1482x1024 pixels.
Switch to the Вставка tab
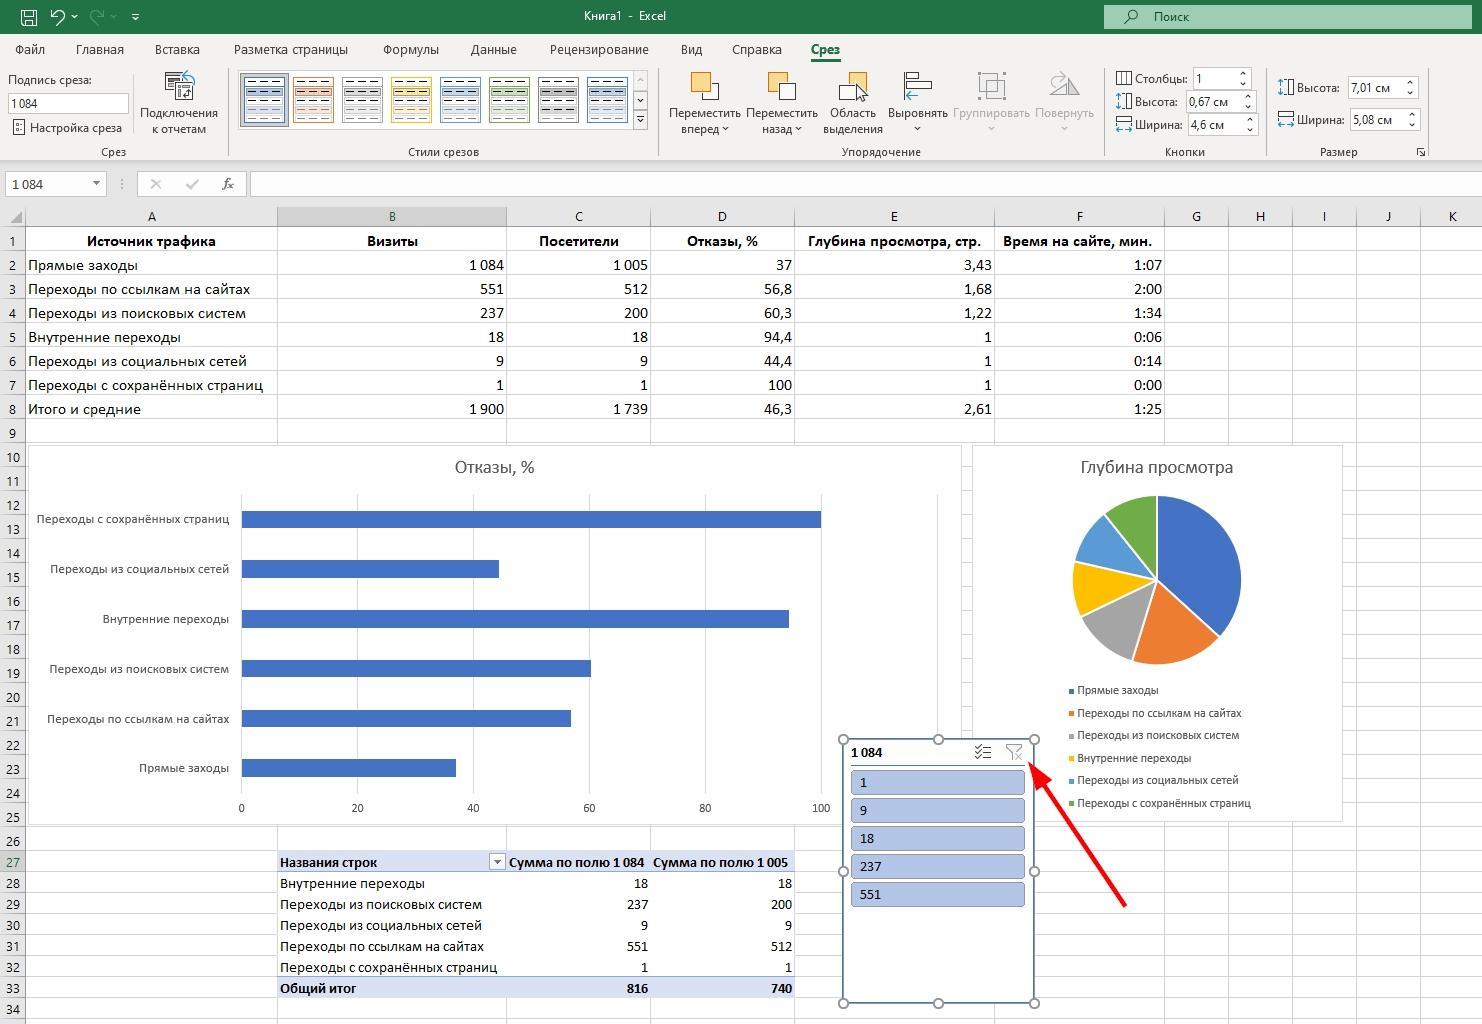(x=177, y=49)
